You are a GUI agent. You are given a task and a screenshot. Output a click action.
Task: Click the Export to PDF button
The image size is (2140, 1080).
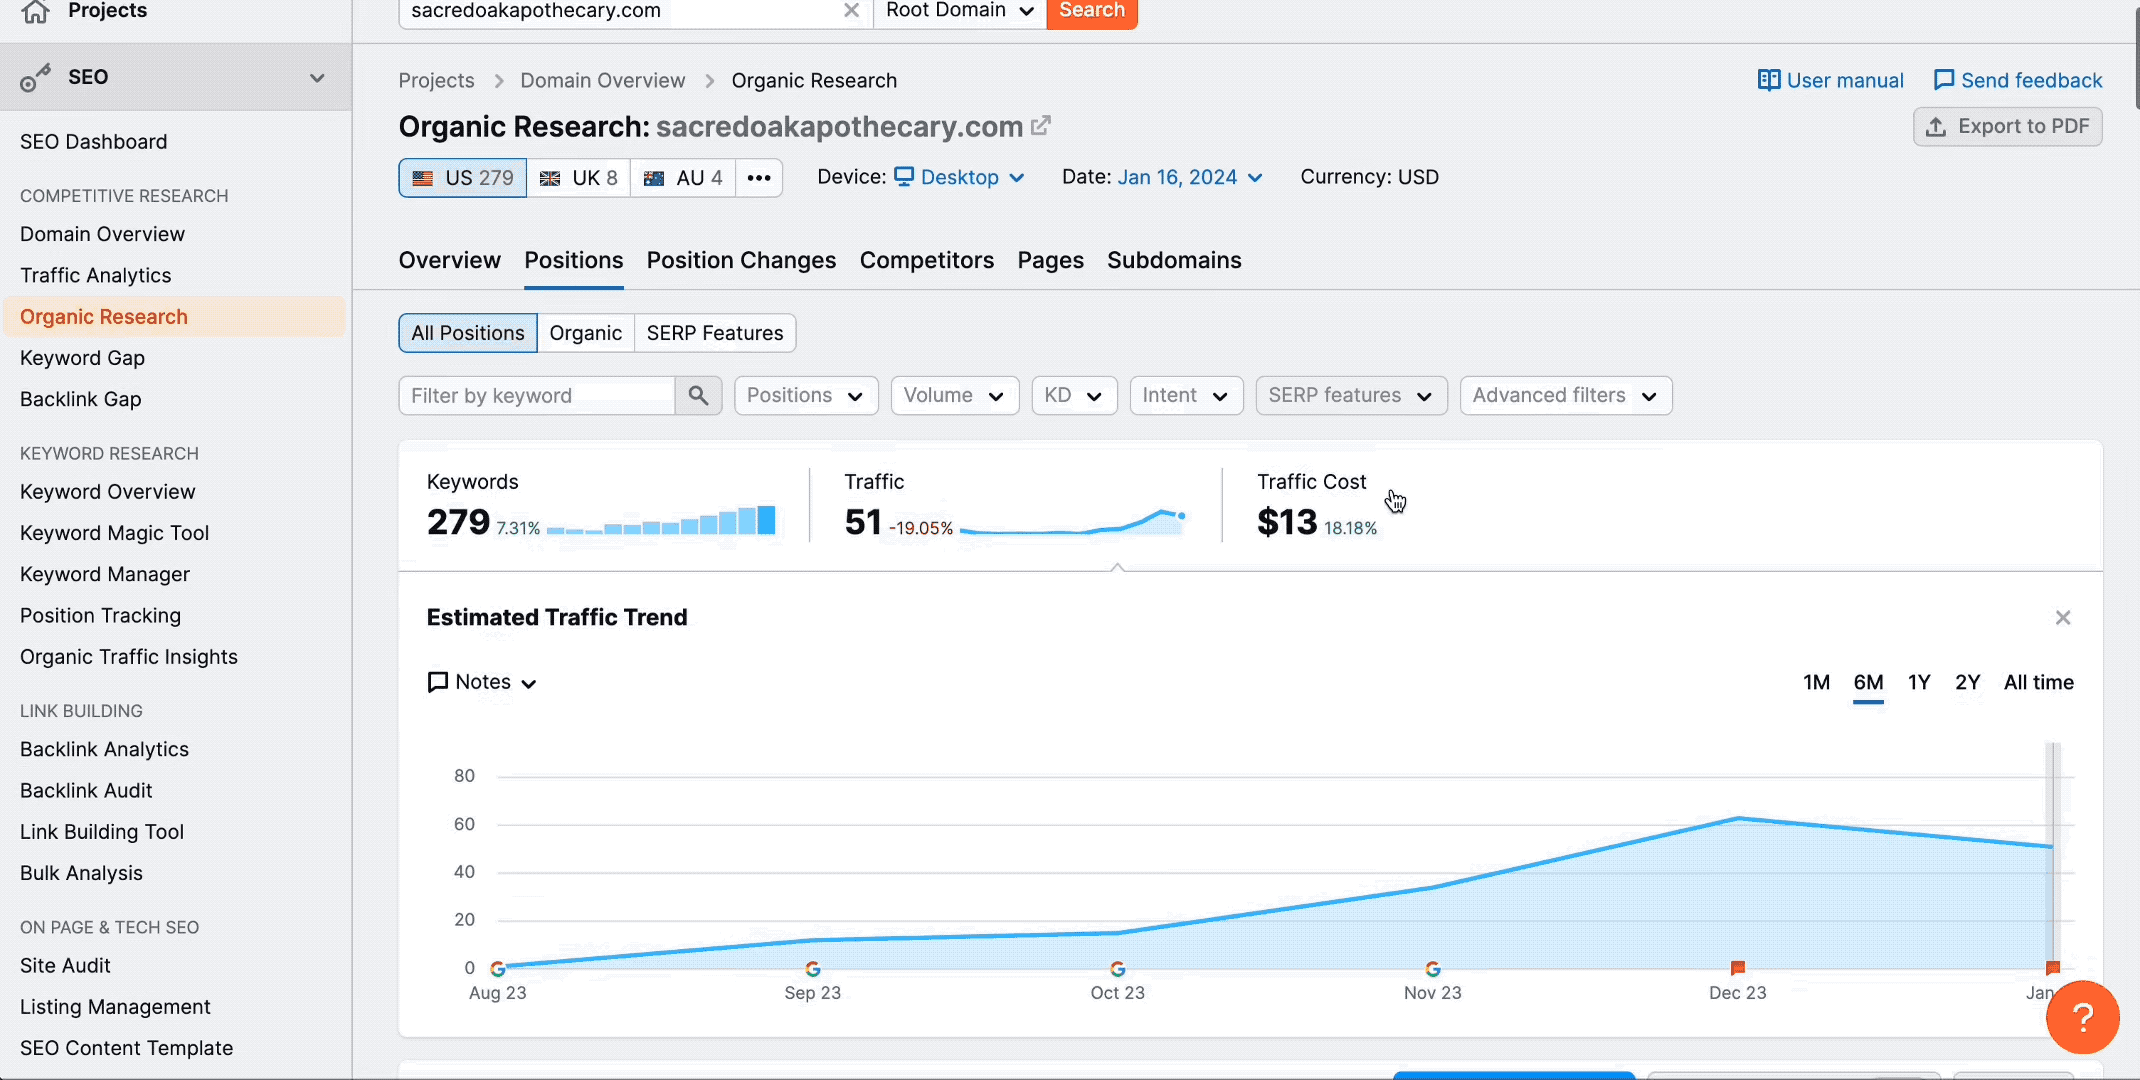click(x=2007, y=127)
